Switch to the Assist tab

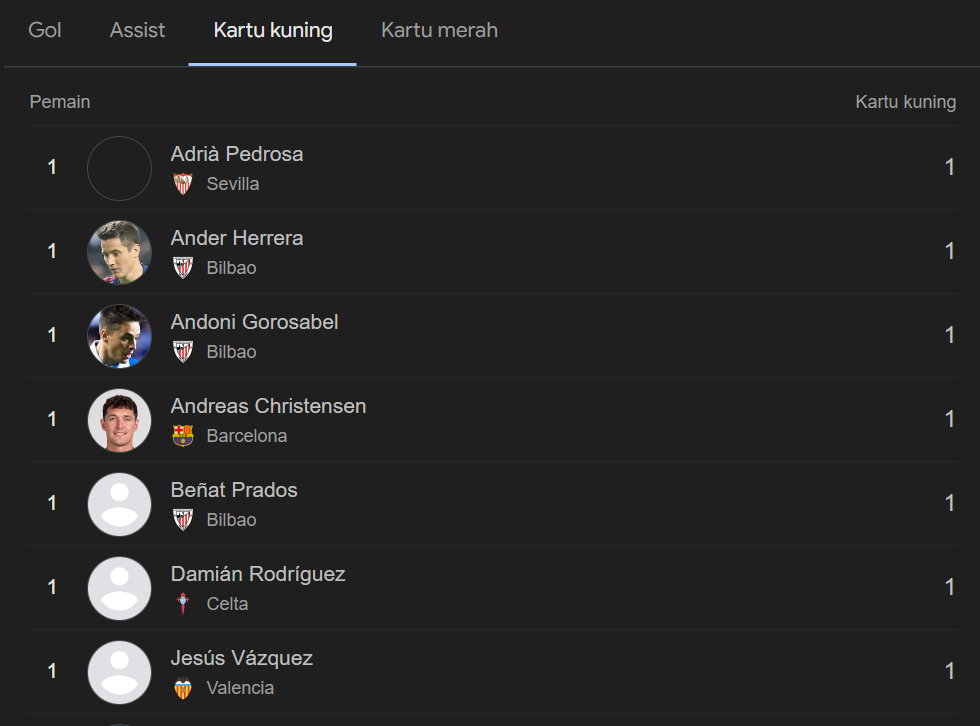tap(137, 30)
